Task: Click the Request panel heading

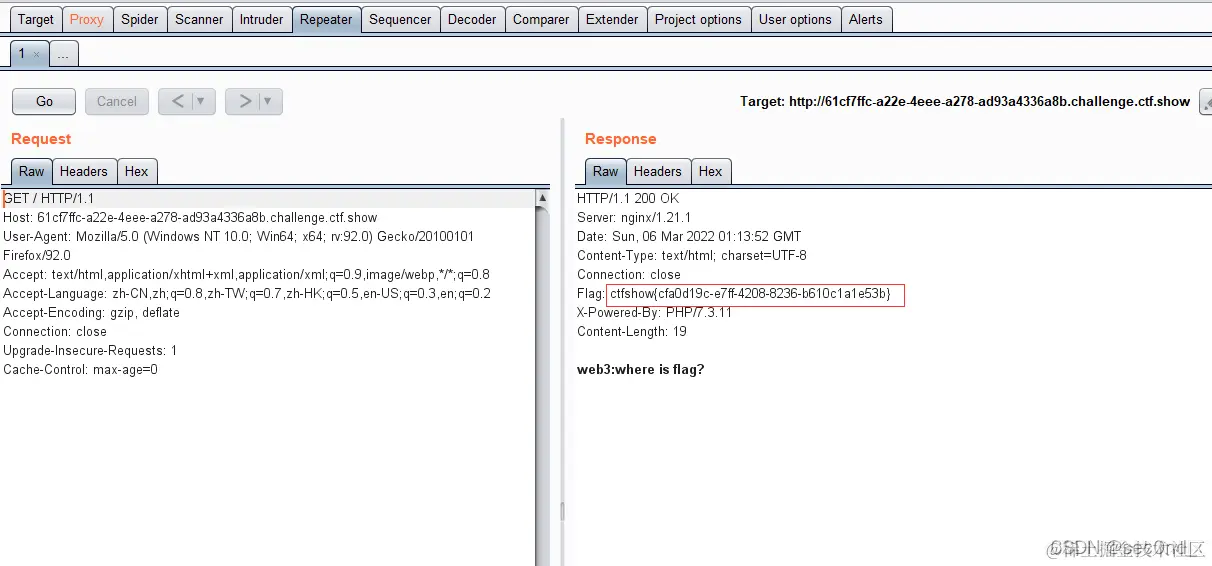Action: coord(41,139)
